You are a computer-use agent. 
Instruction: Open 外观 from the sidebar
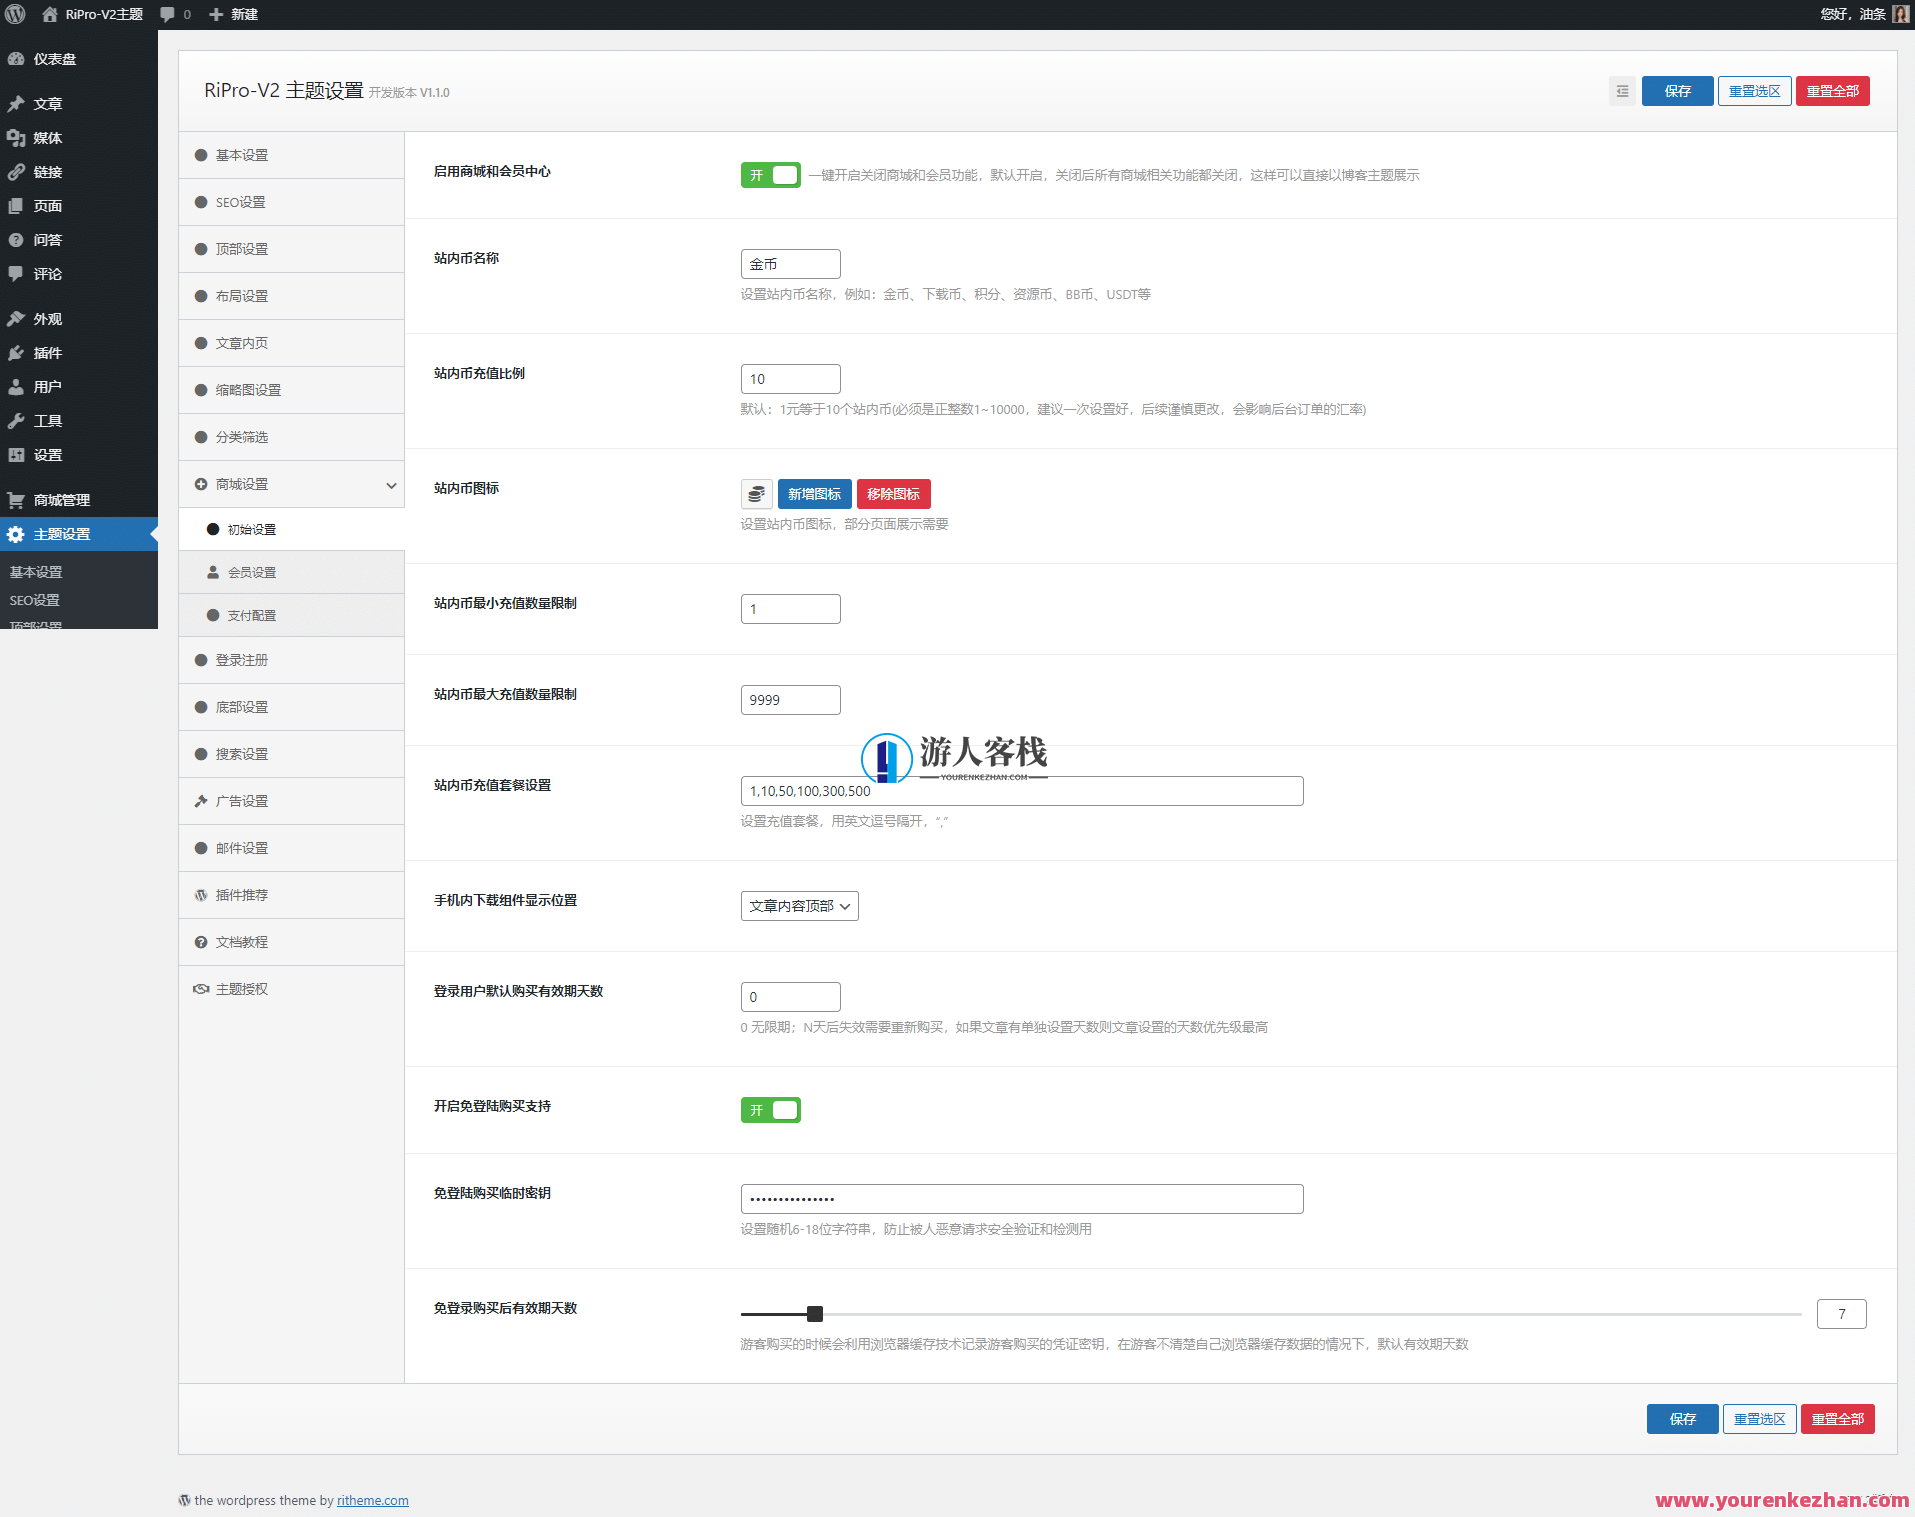coord(46,318)
